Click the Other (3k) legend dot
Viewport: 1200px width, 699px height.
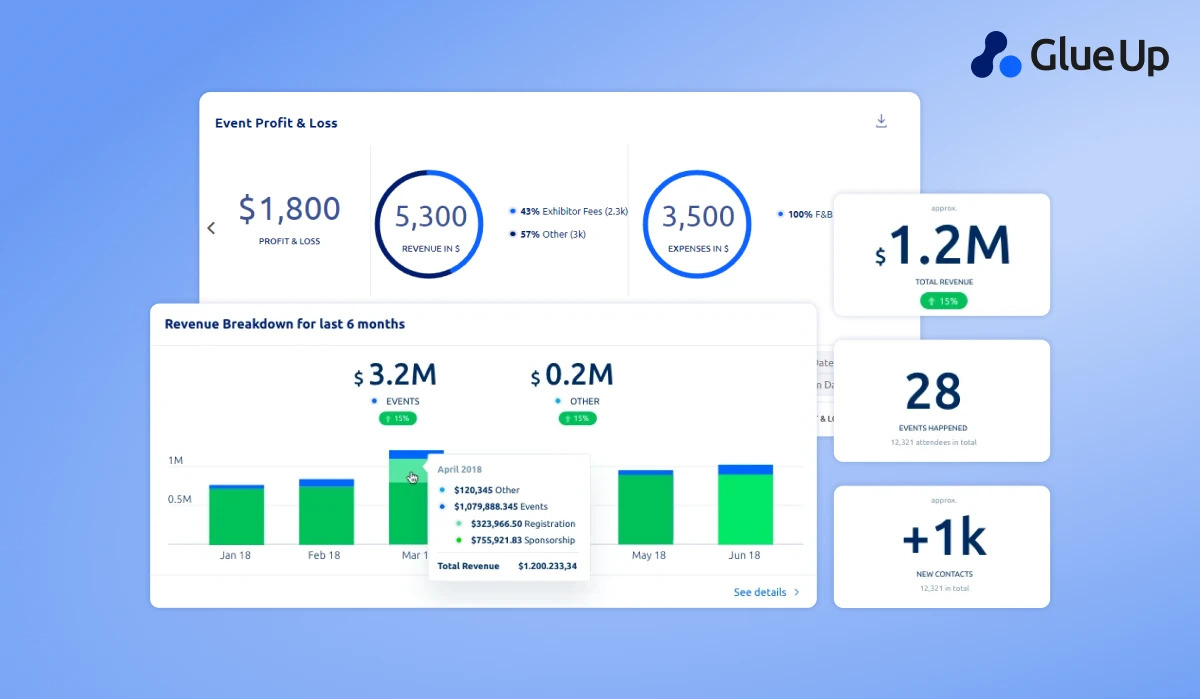click(513, 234)
